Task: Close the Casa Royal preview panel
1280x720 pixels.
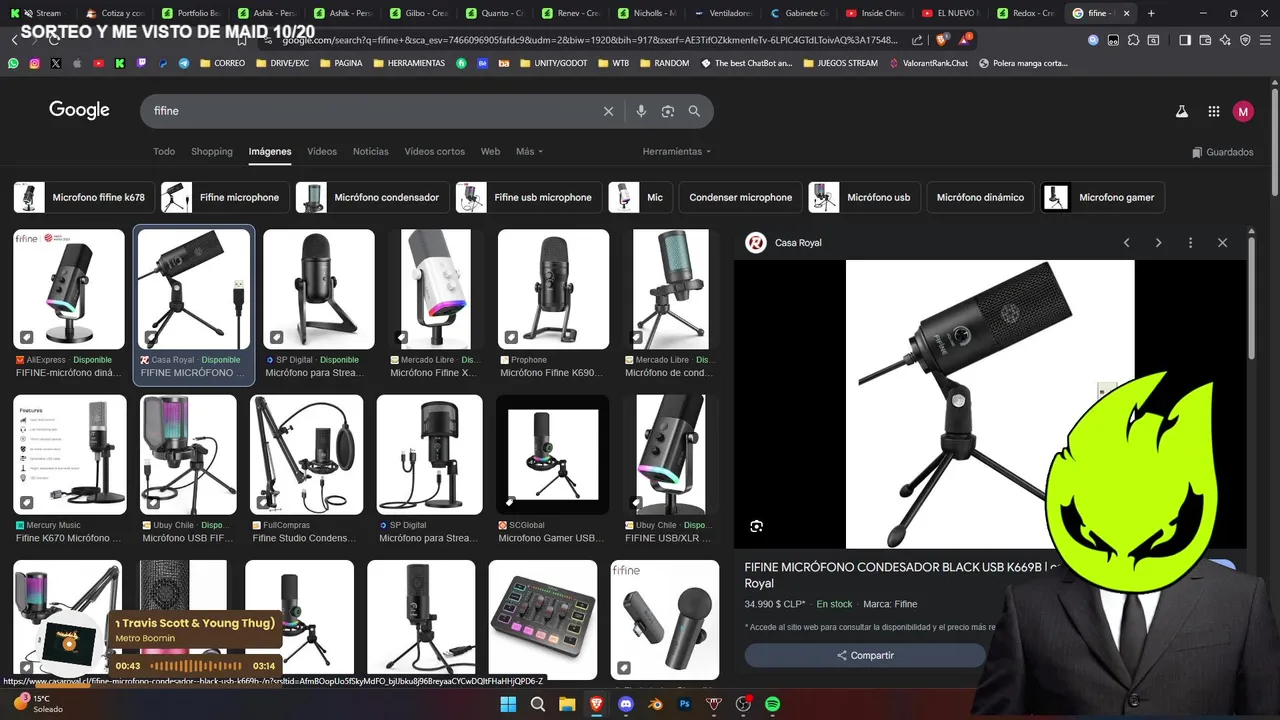Action: coord(1222,243)
